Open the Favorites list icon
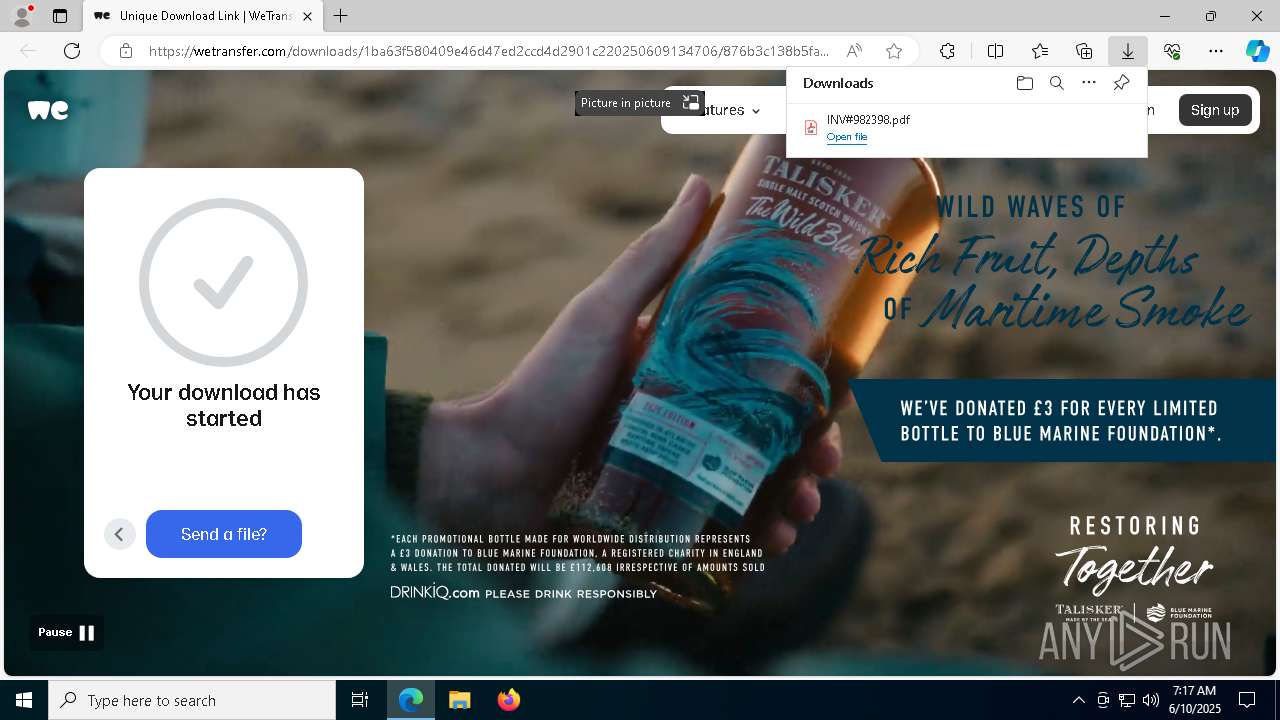Screen dimensions: 1280x720 [x=1040, y=51]
